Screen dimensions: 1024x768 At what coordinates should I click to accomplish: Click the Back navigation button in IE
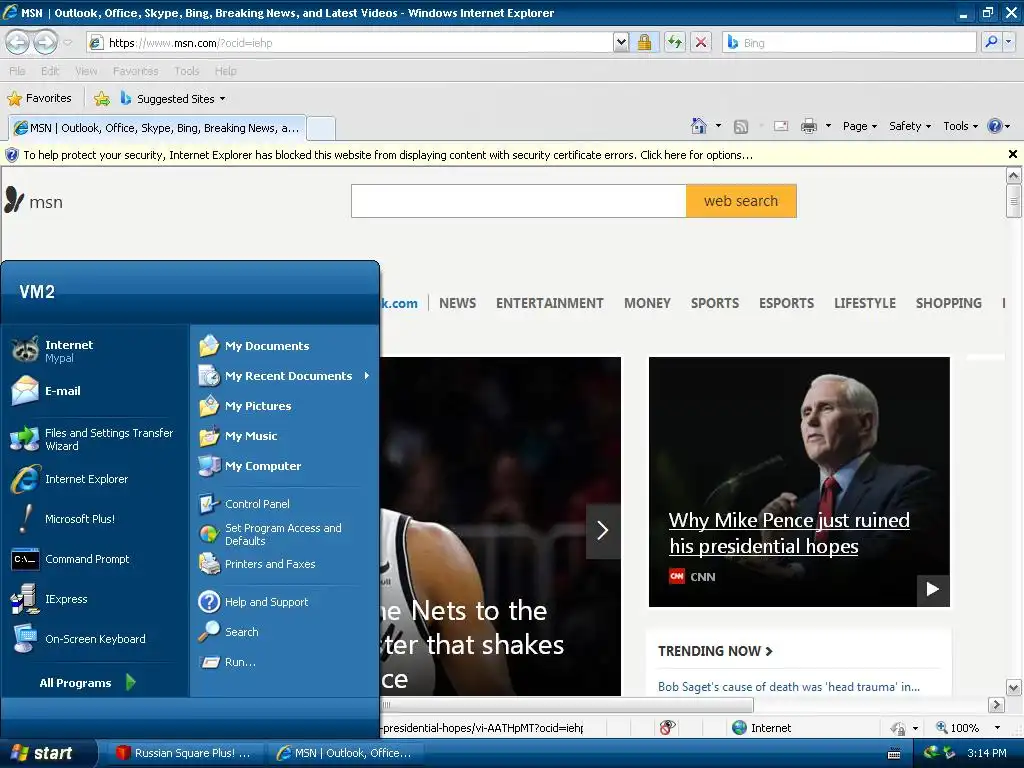[x=18, y=42]
